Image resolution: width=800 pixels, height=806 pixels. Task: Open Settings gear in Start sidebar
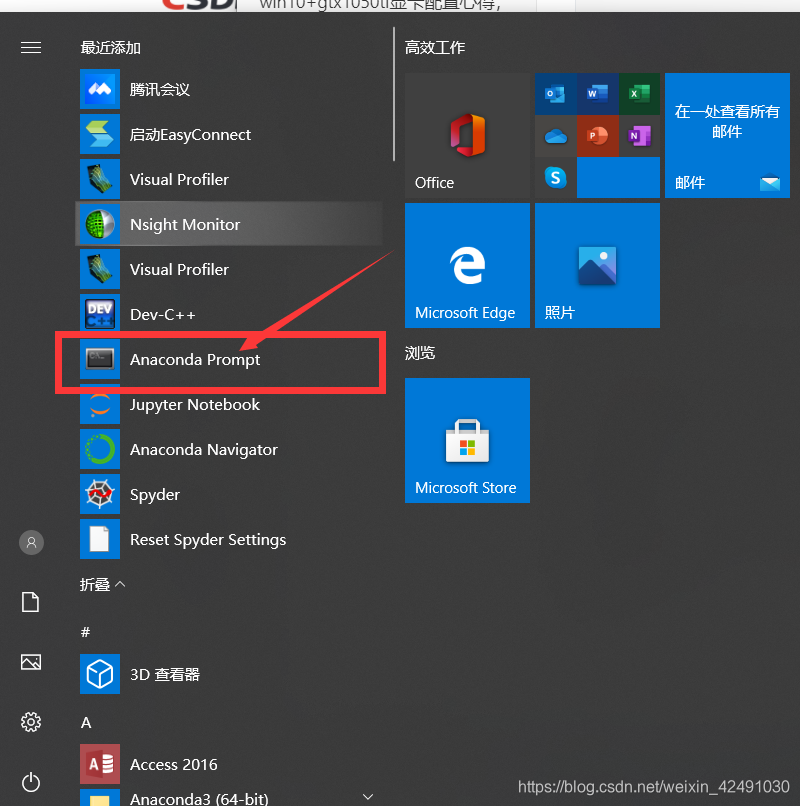click(31, 722)
